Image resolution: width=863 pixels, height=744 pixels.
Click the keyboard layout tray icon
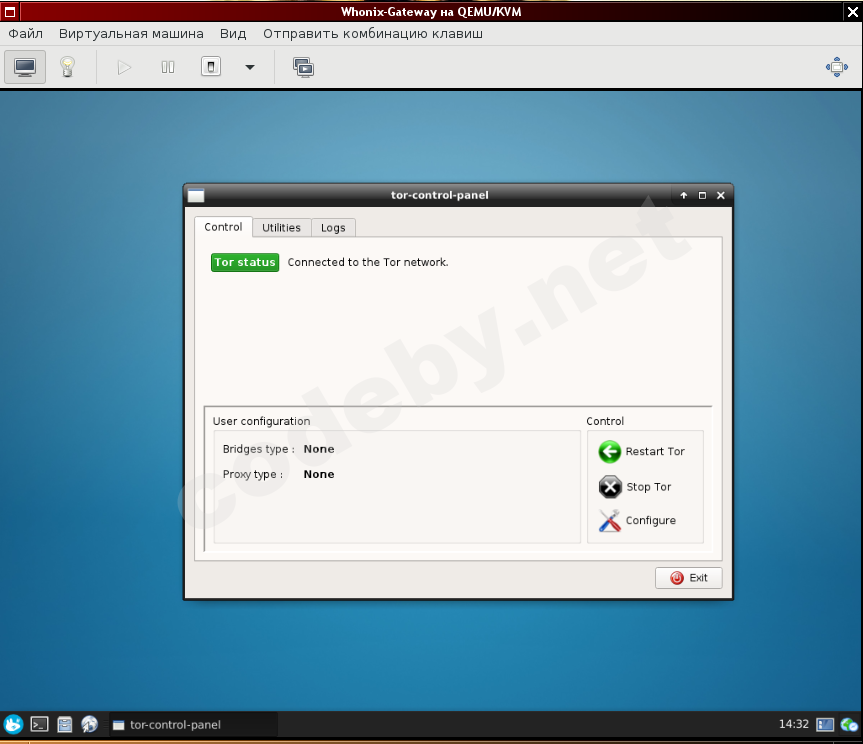pos(825,725)
